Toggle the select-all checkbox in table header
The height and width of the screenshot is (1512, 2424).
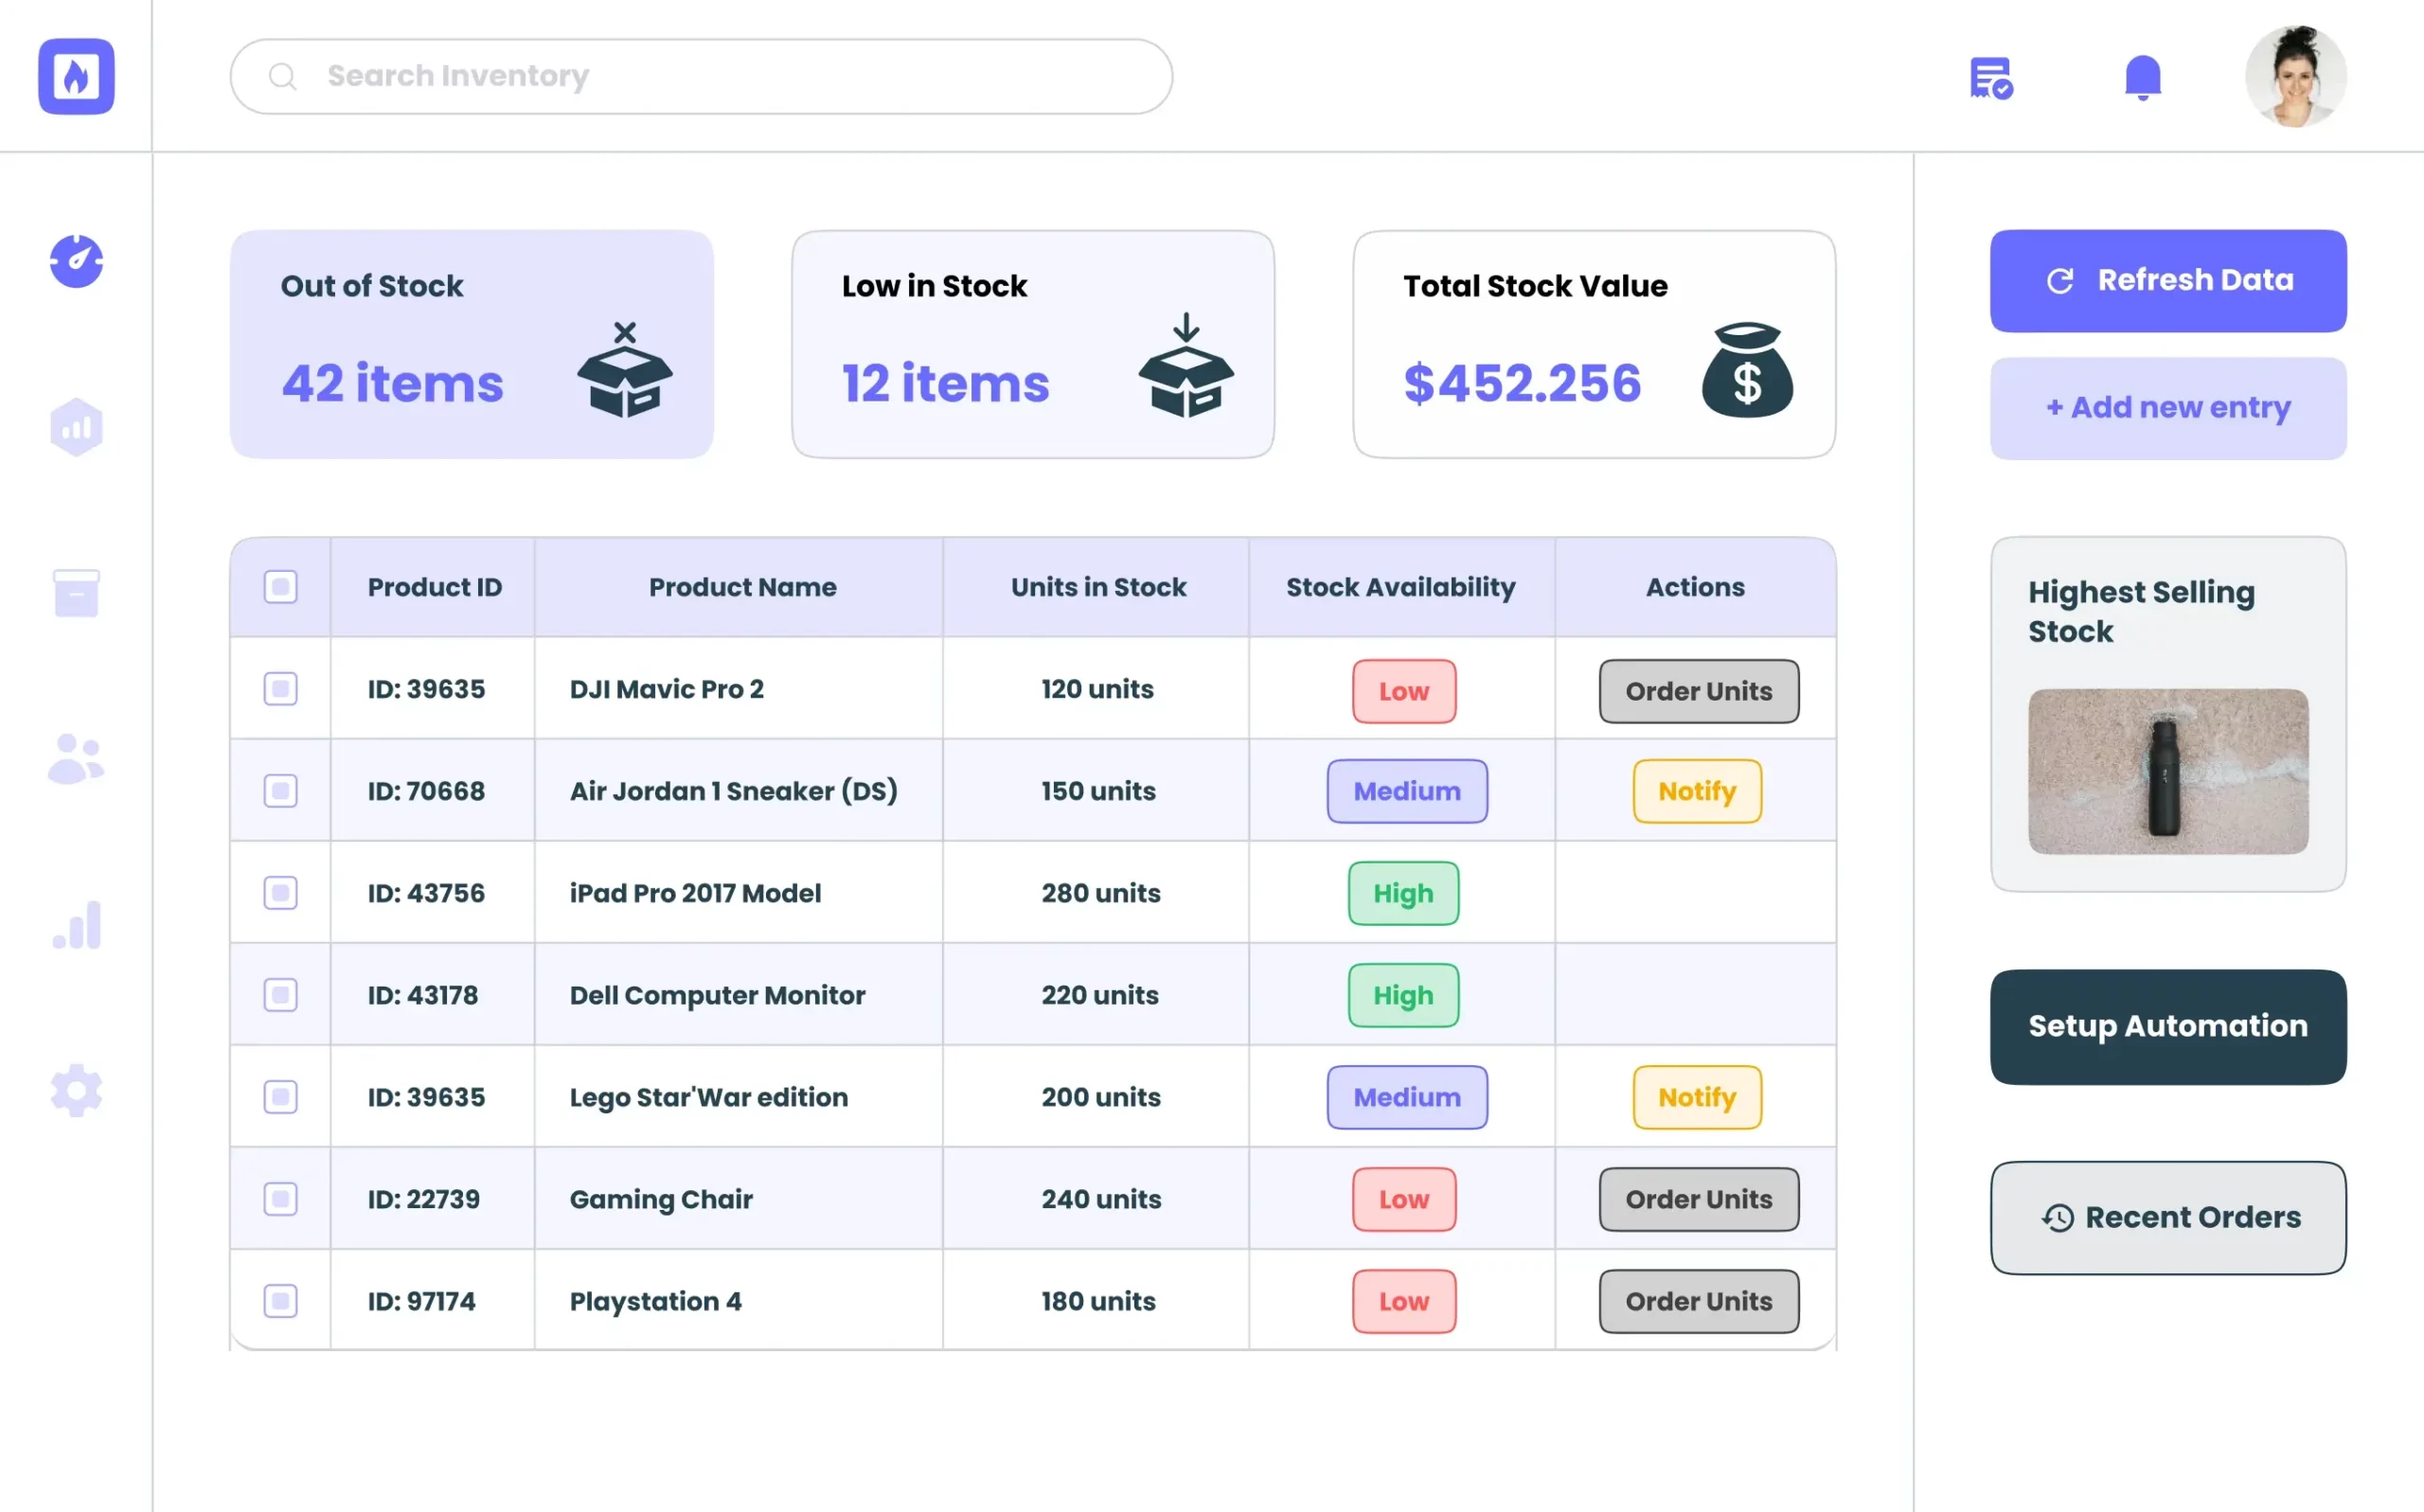coord(281,587)
